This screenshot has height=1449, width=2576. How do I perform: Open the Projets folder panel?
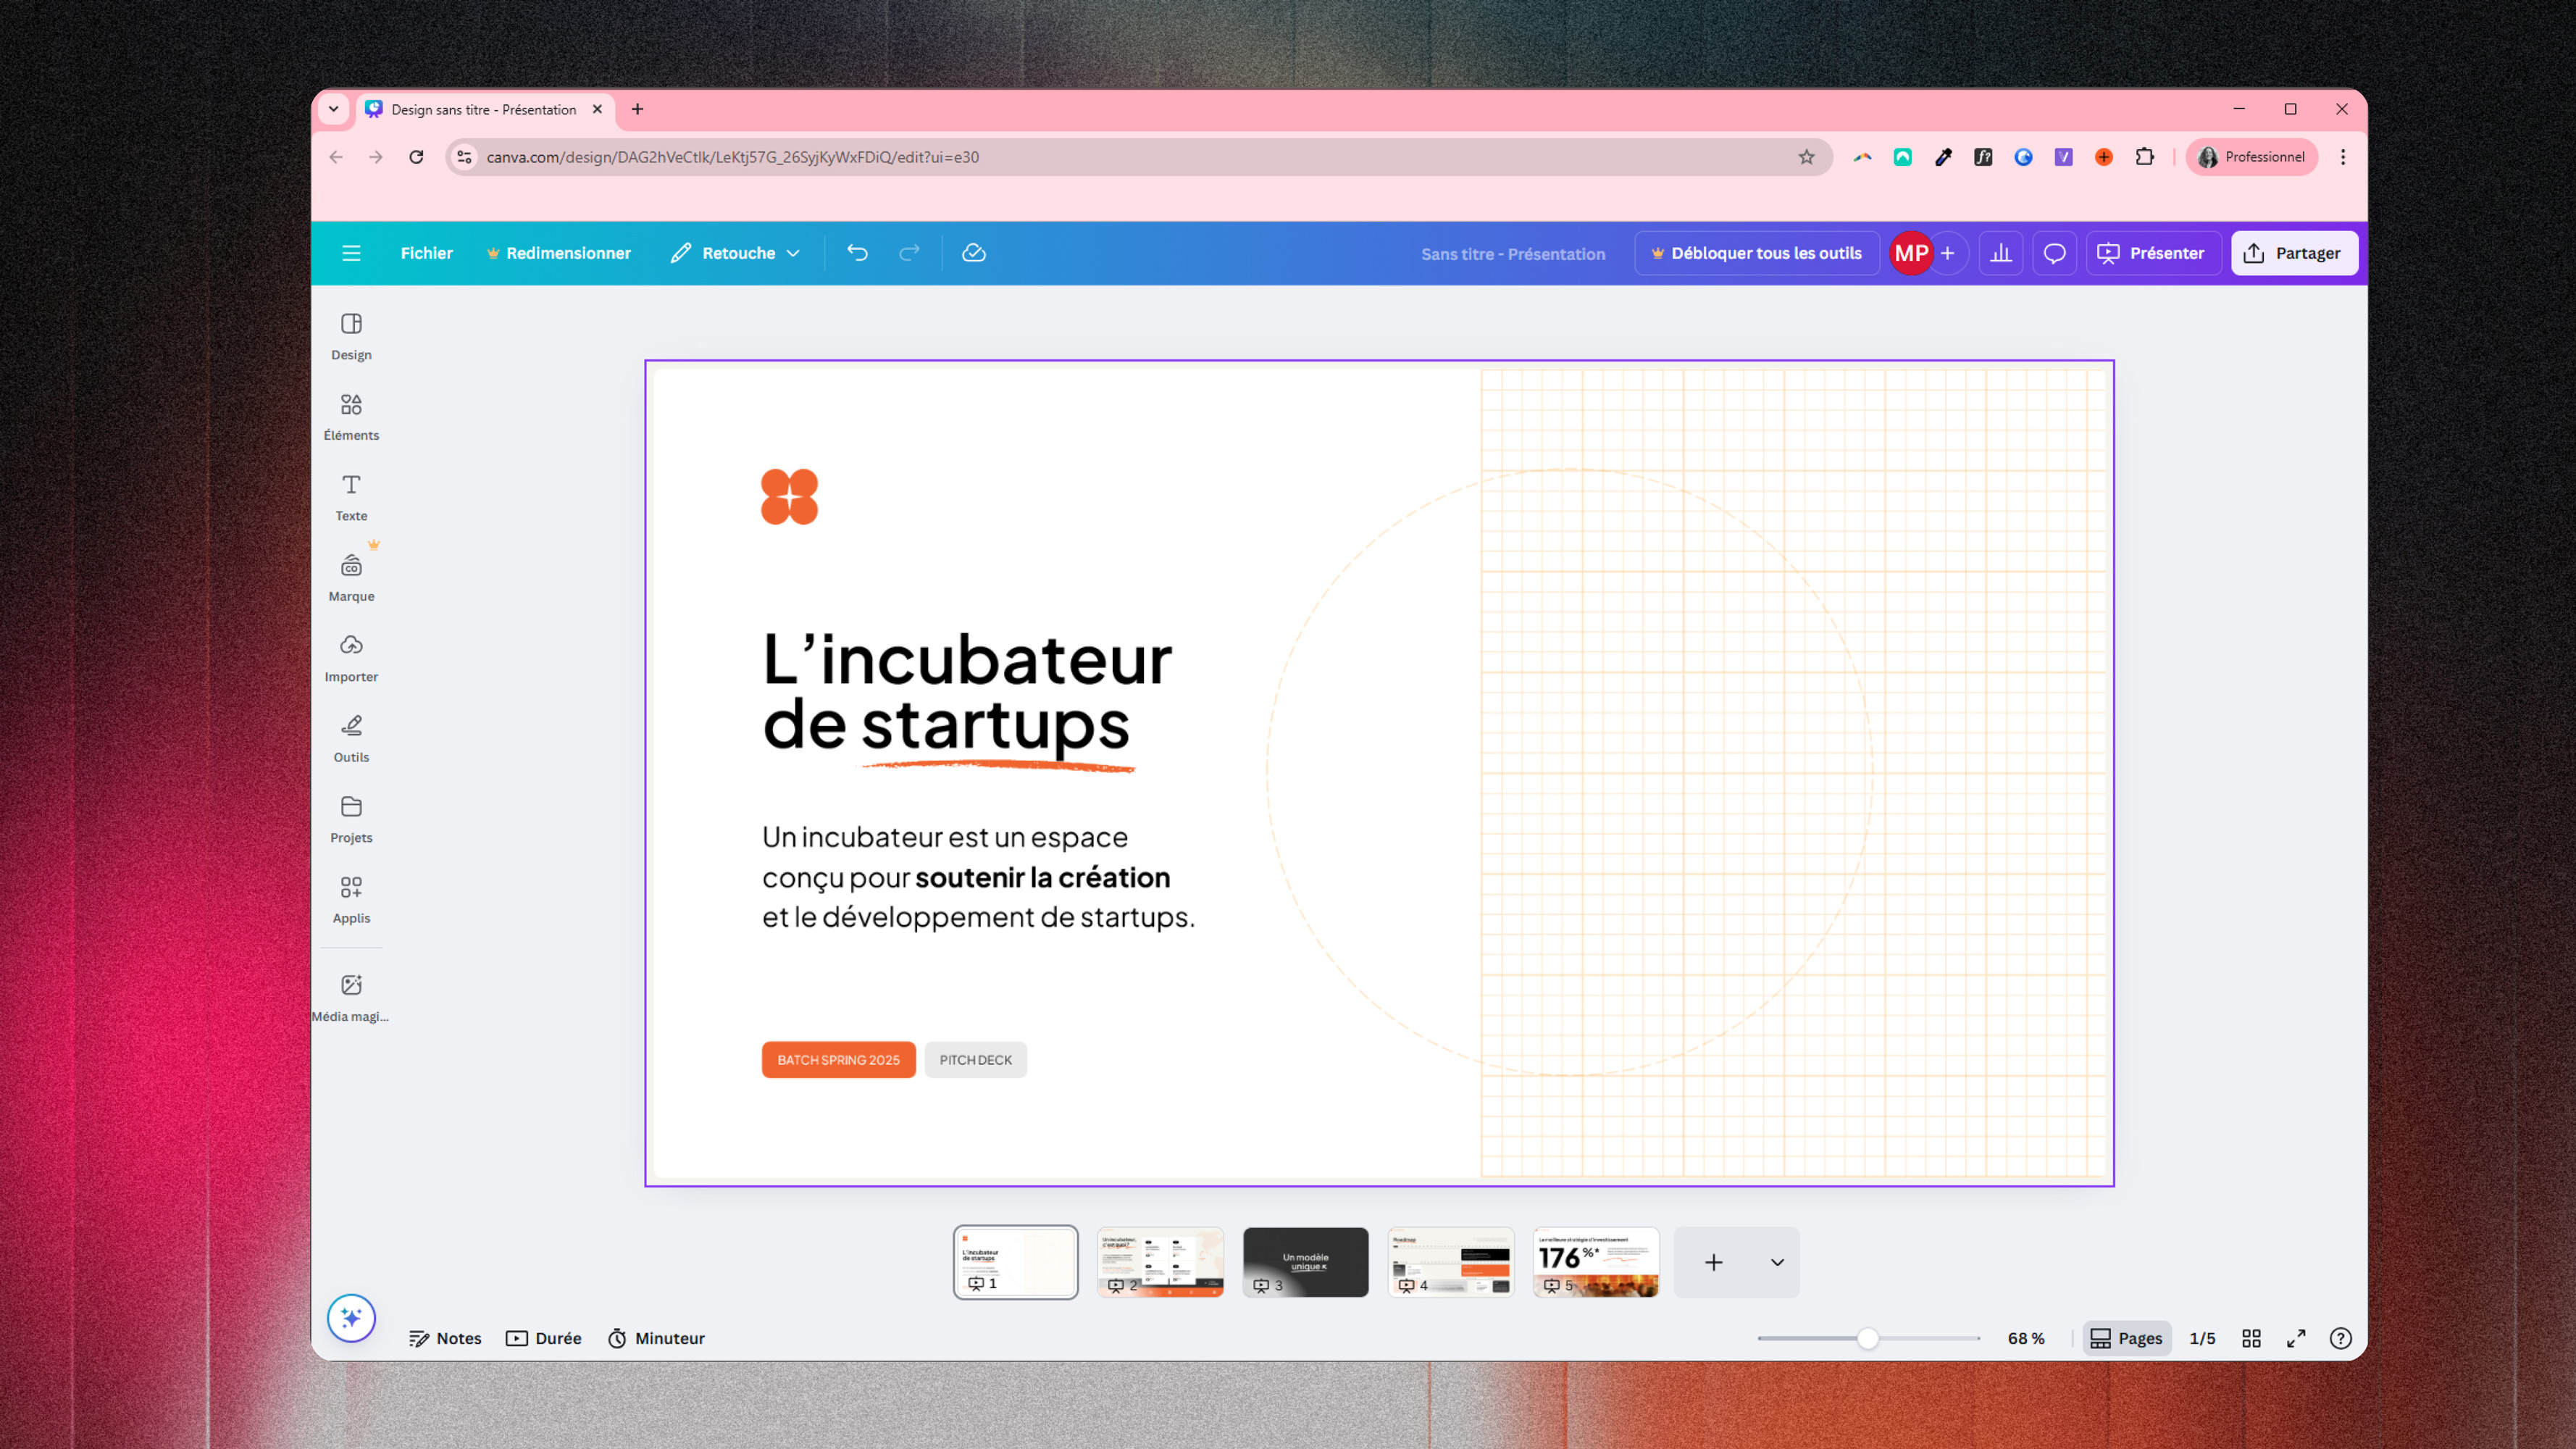click(351, 820)
